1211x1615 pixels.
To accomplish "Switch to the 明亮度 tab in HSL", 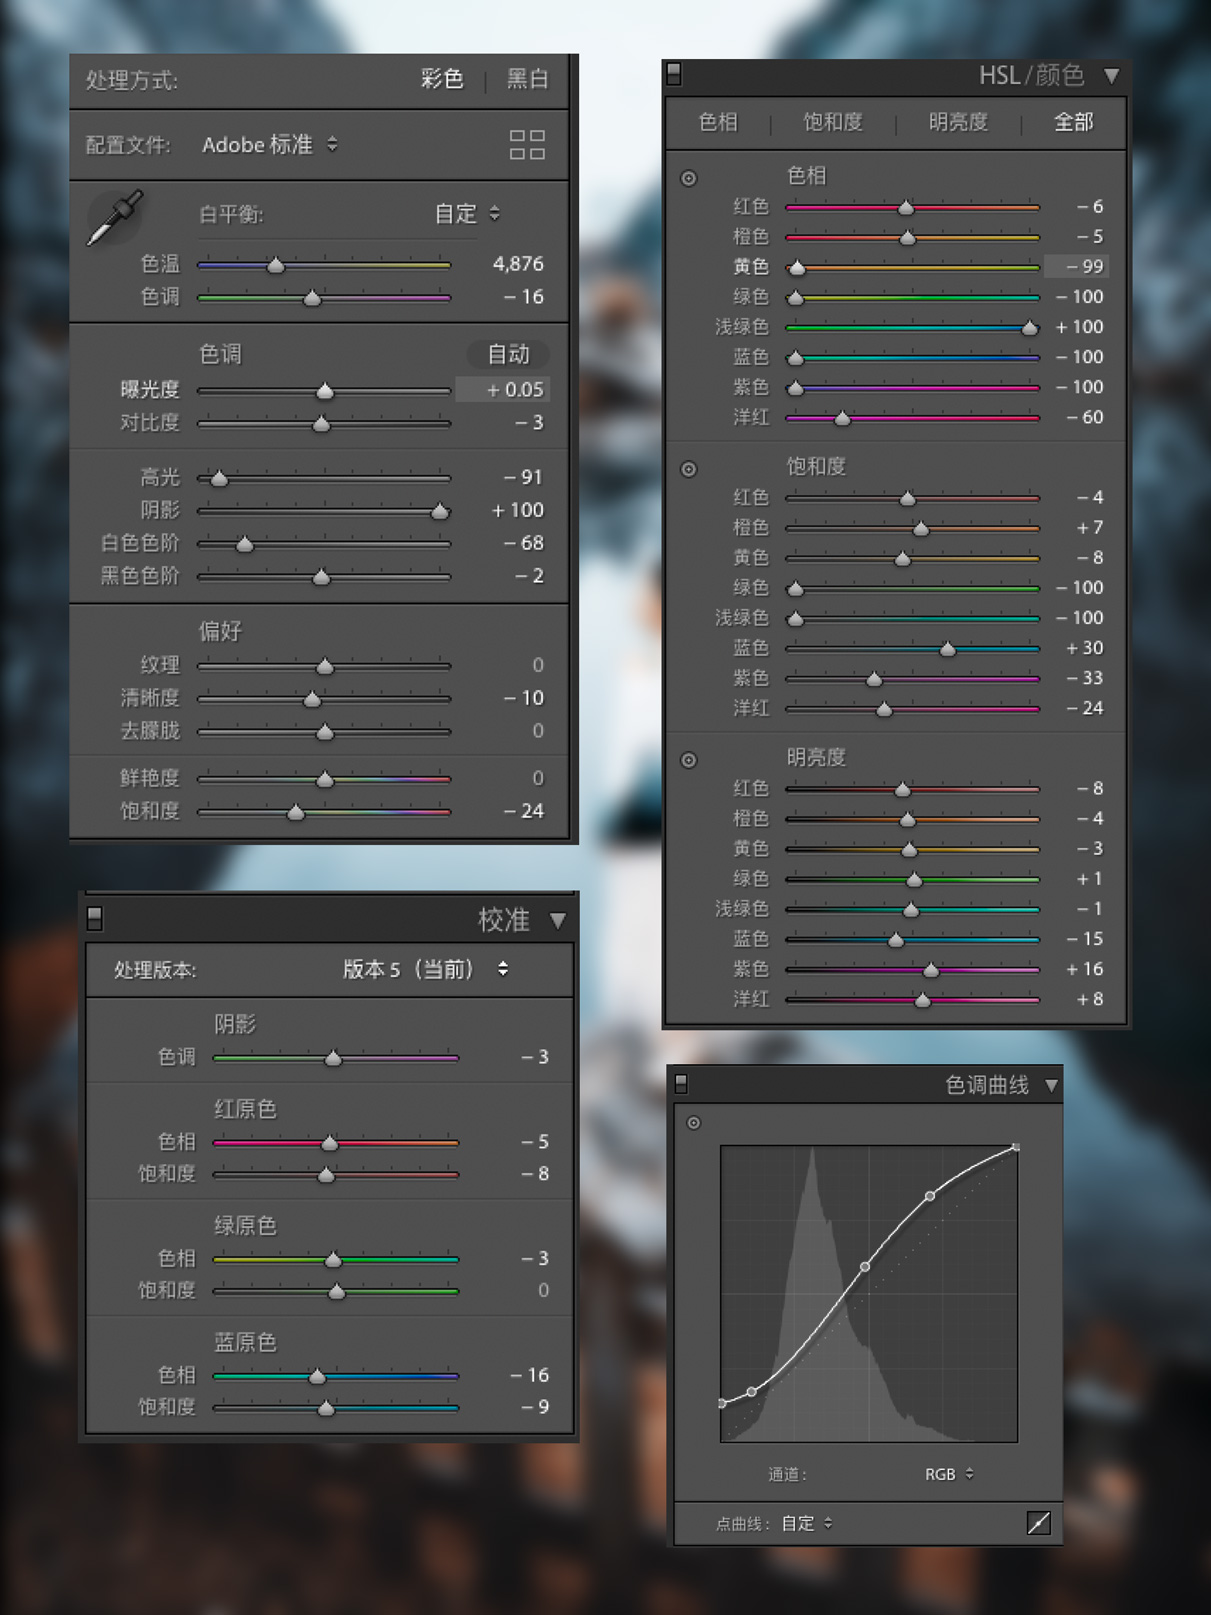I will tap(957, 122).
